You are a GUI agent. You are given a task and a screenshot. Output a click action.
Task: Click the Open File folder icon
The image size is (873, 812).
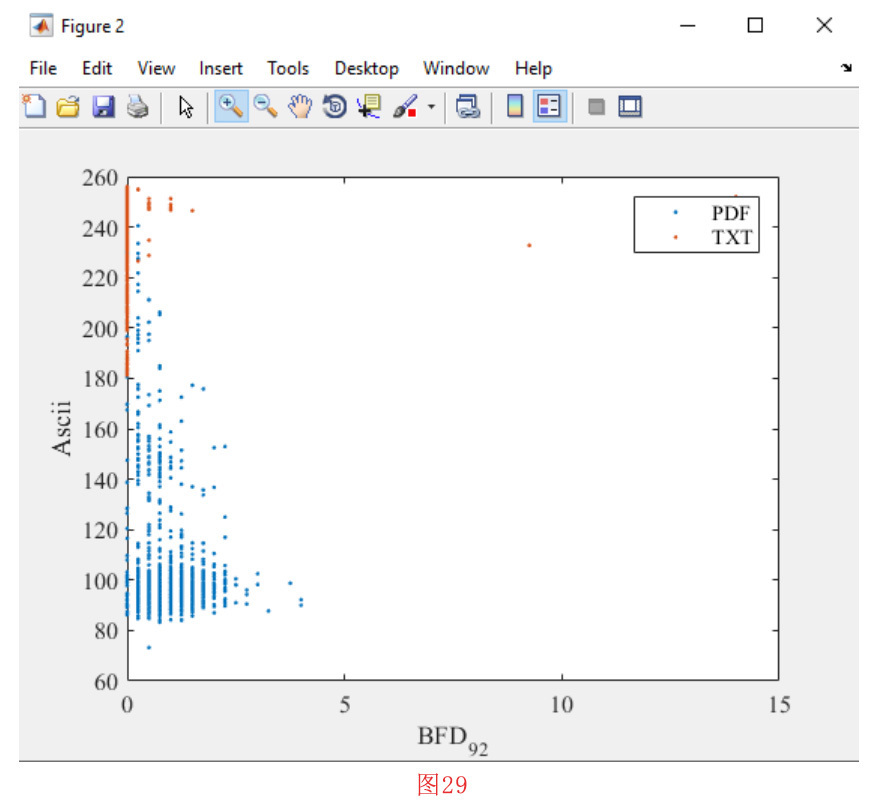(67, 107)
